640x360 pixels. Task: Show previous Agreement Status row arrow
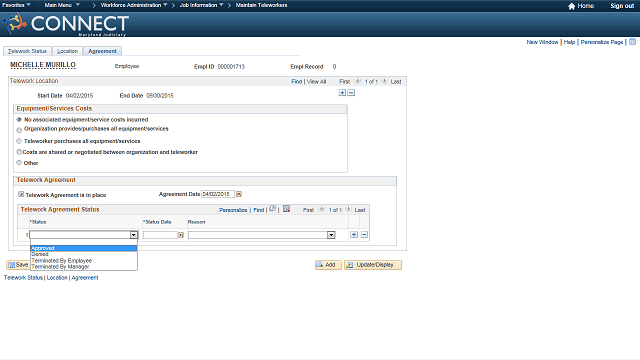click(x=322, y=209)
